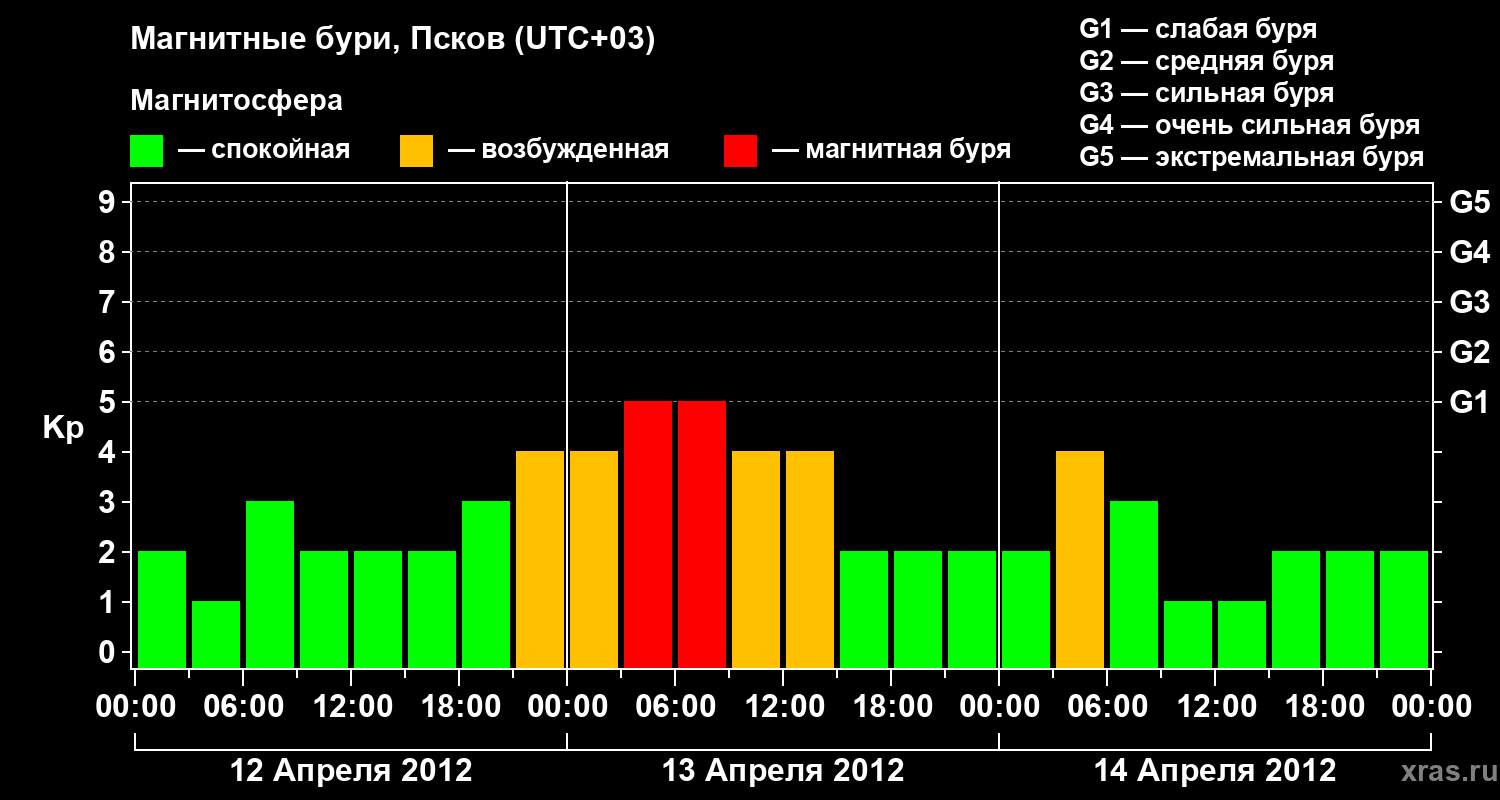The image size is (1500, 800).
Task: Click the 12:00 time label for 14 April
Action: (1215, 706)
